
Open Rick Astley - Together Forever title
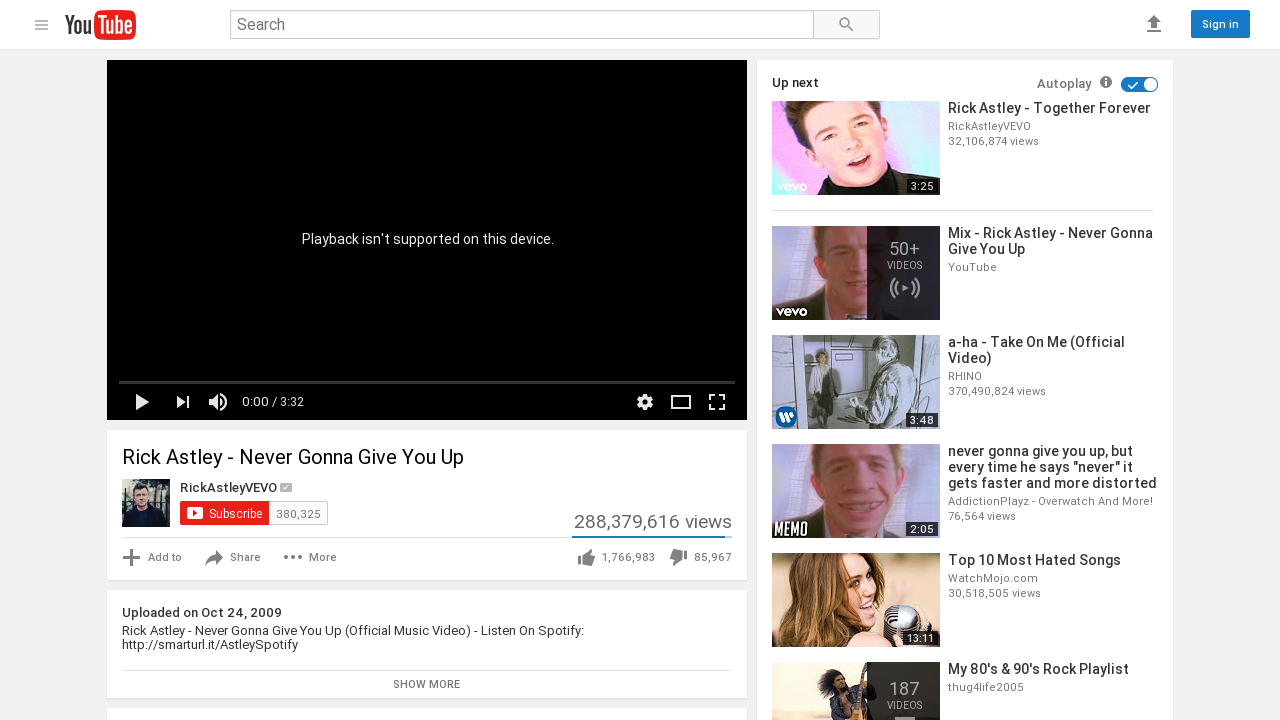tap(1049, 108)
